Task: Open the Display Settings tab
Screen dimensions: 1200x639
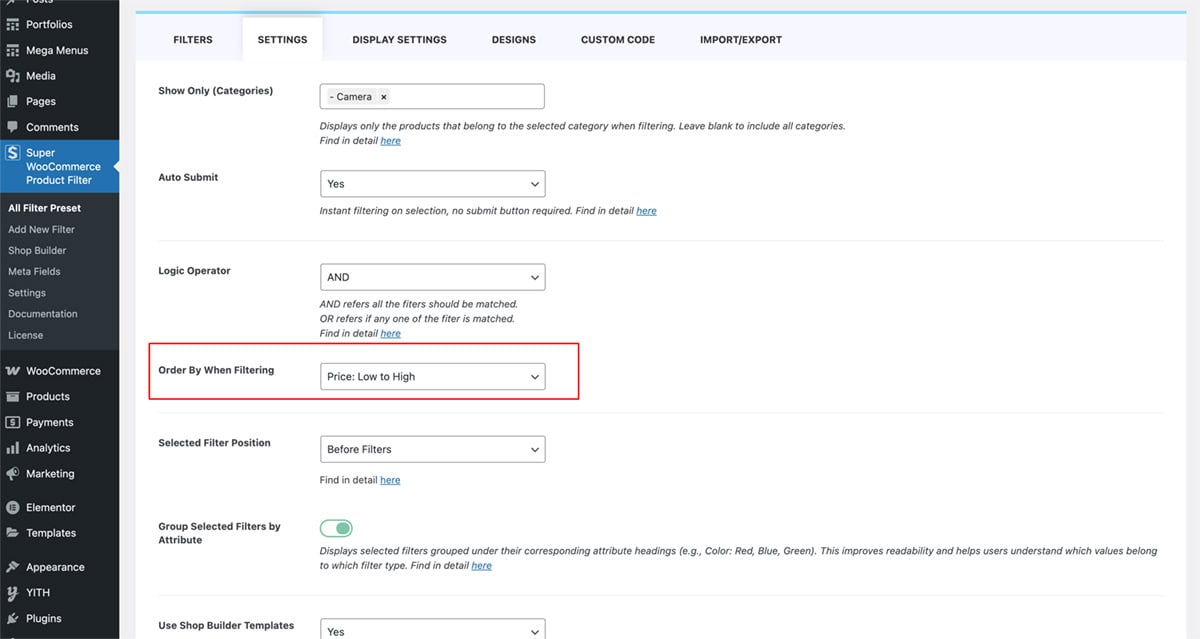Action: [x=399, y=40]
